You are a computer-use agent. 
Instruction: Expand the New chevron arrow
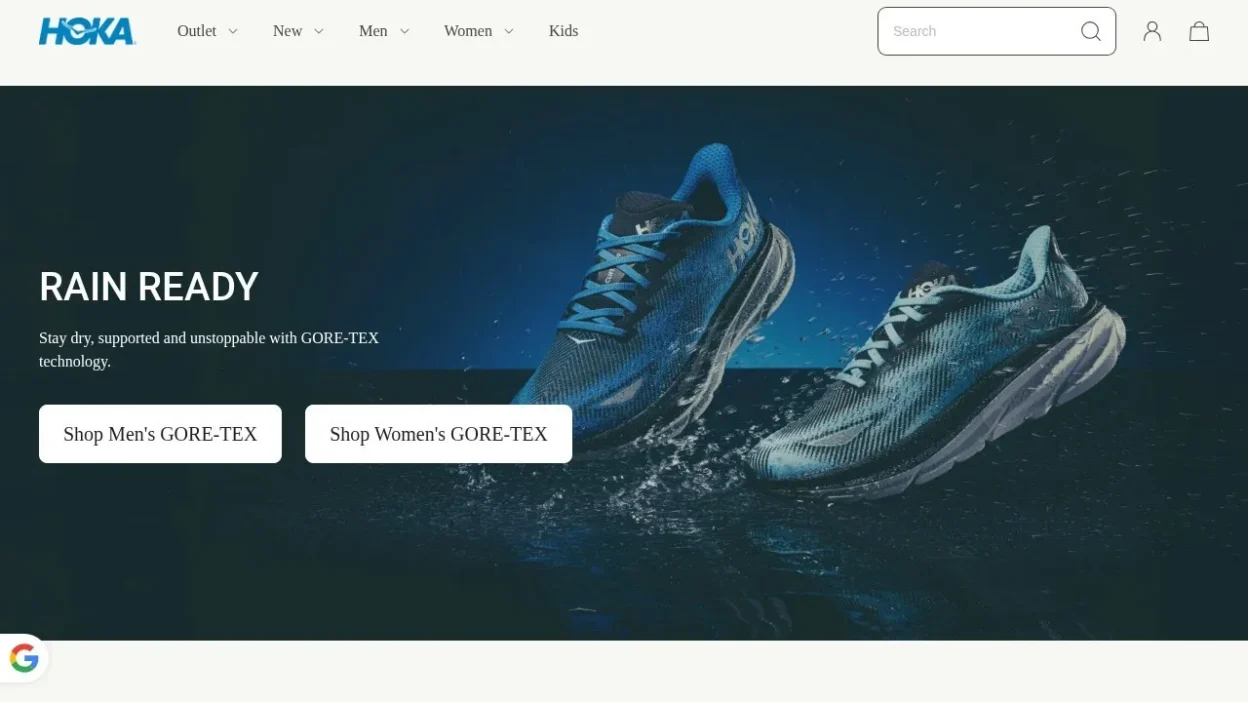click(319, 31)
